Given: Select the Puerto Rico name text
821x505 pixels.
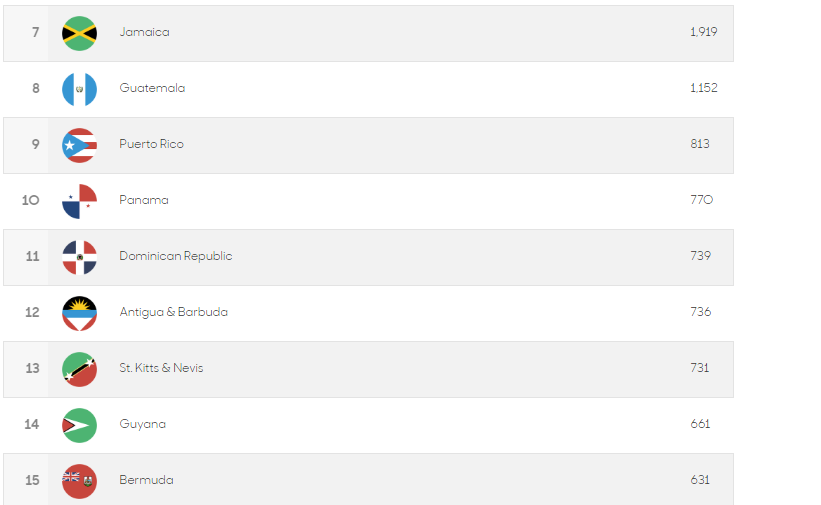Looking at the screenshot, I should coord(151,144).
